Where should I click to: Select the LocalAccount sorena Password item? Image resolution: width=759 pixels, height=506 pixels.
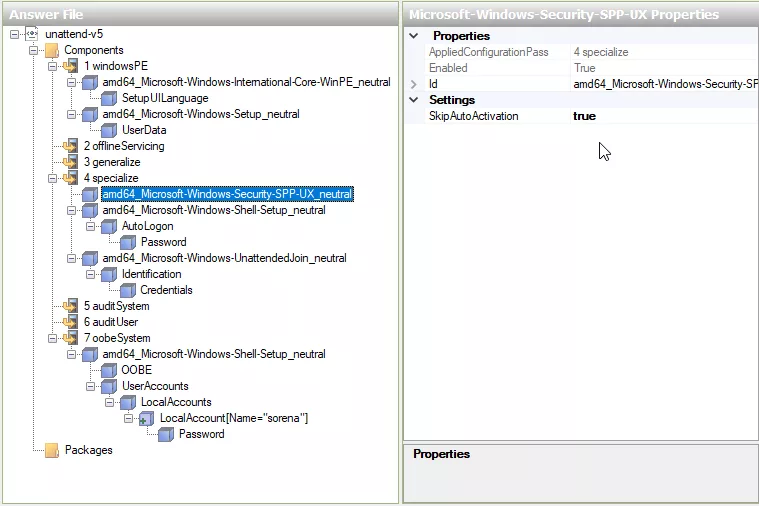pos(201,434)
